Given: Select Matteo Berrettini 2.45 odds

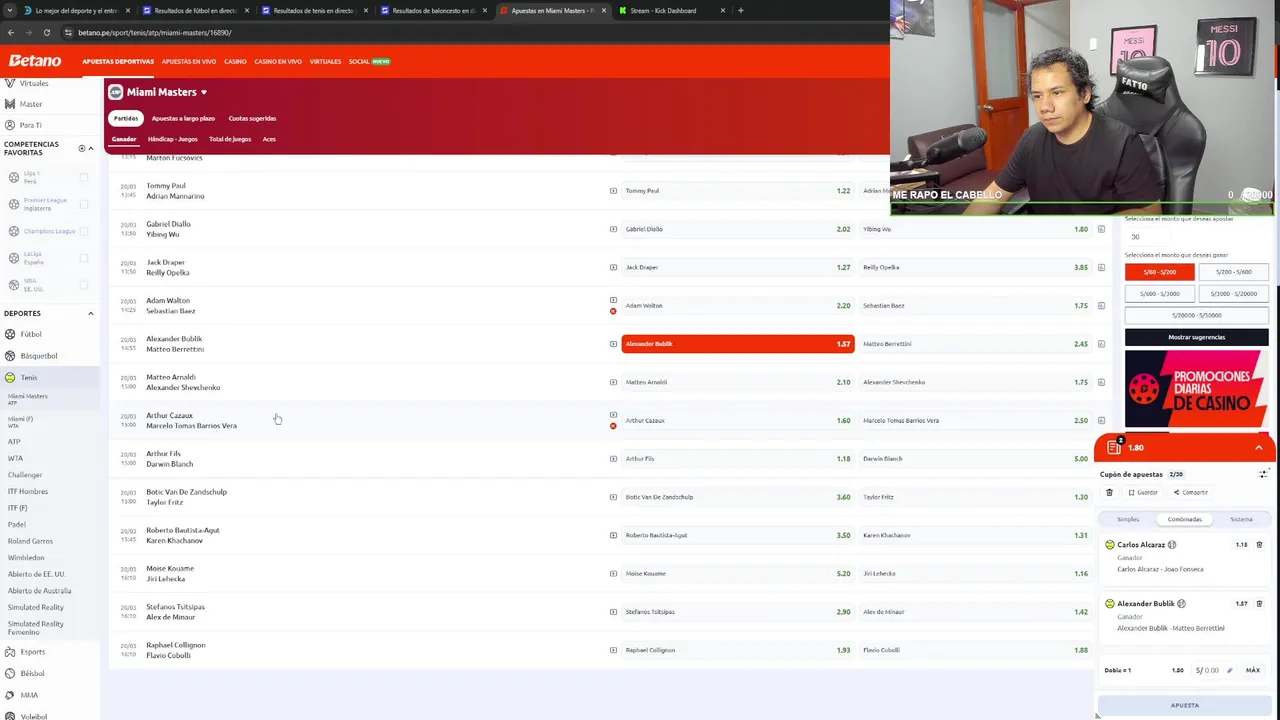Looking at the screenshot, I should (x=975, y=344).
